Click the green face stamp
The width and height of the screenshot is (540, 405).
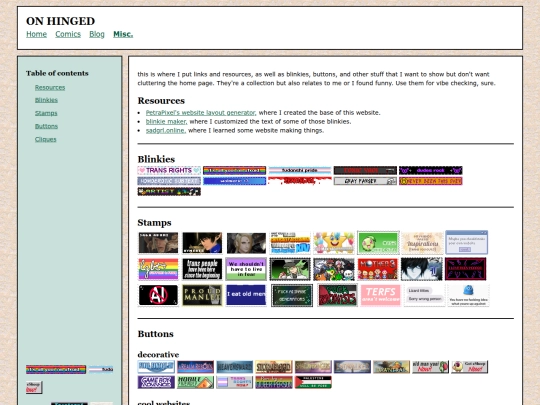(x=378, y=243)
